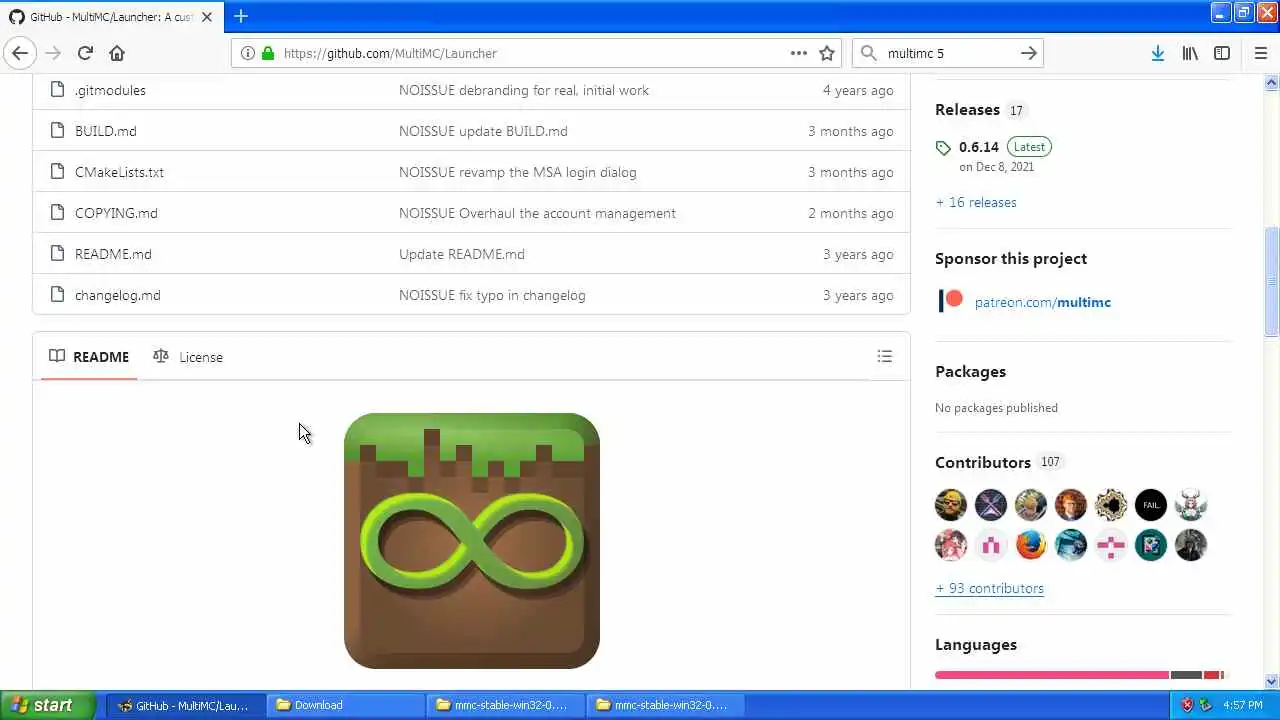Open the second contributor avatar with X logo
Image resolution: width=1280 pixels, height=720 pixels.
click(x=991, y=505)
